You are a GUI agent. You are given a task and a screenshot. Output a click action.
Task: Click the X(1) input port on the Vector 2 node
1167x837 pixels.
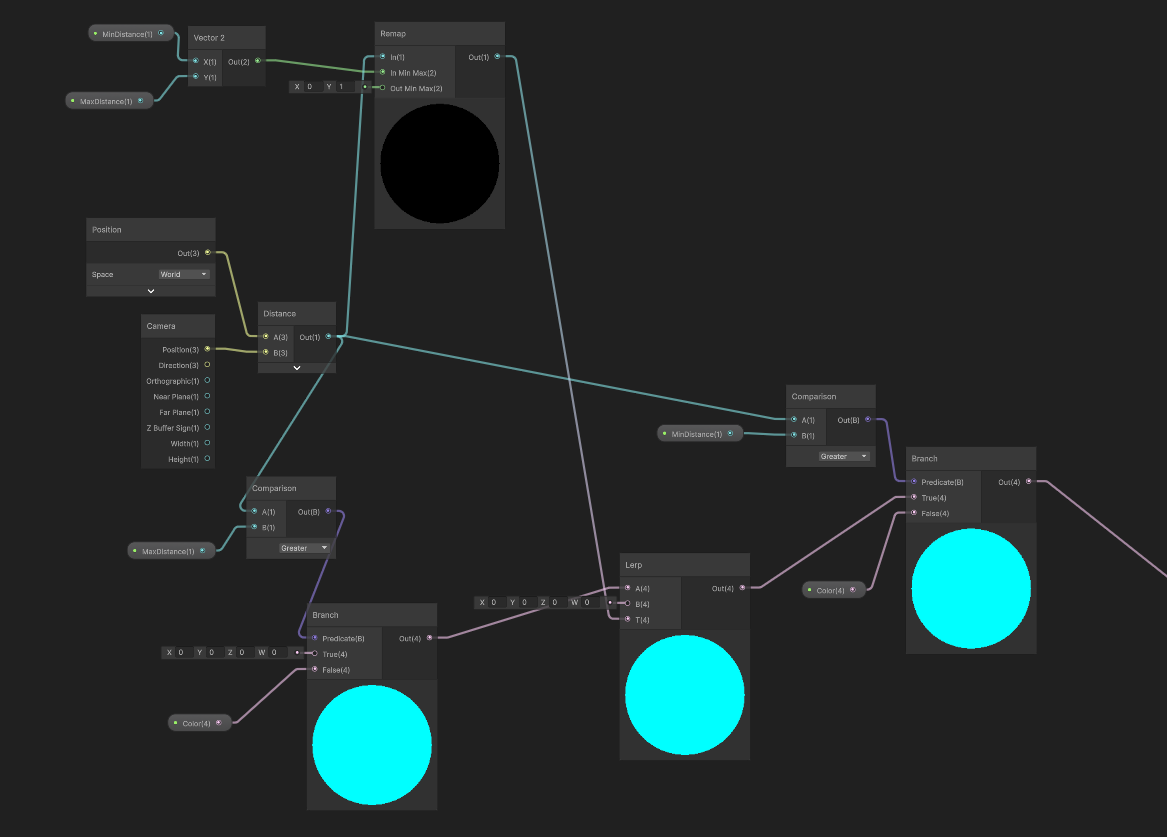(195, 61)
